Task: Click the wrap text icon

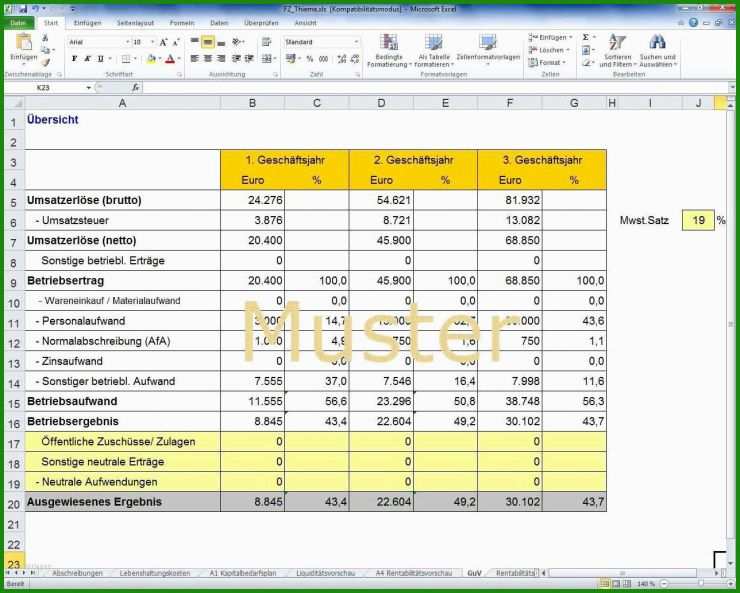Action: tap(267, 42)
